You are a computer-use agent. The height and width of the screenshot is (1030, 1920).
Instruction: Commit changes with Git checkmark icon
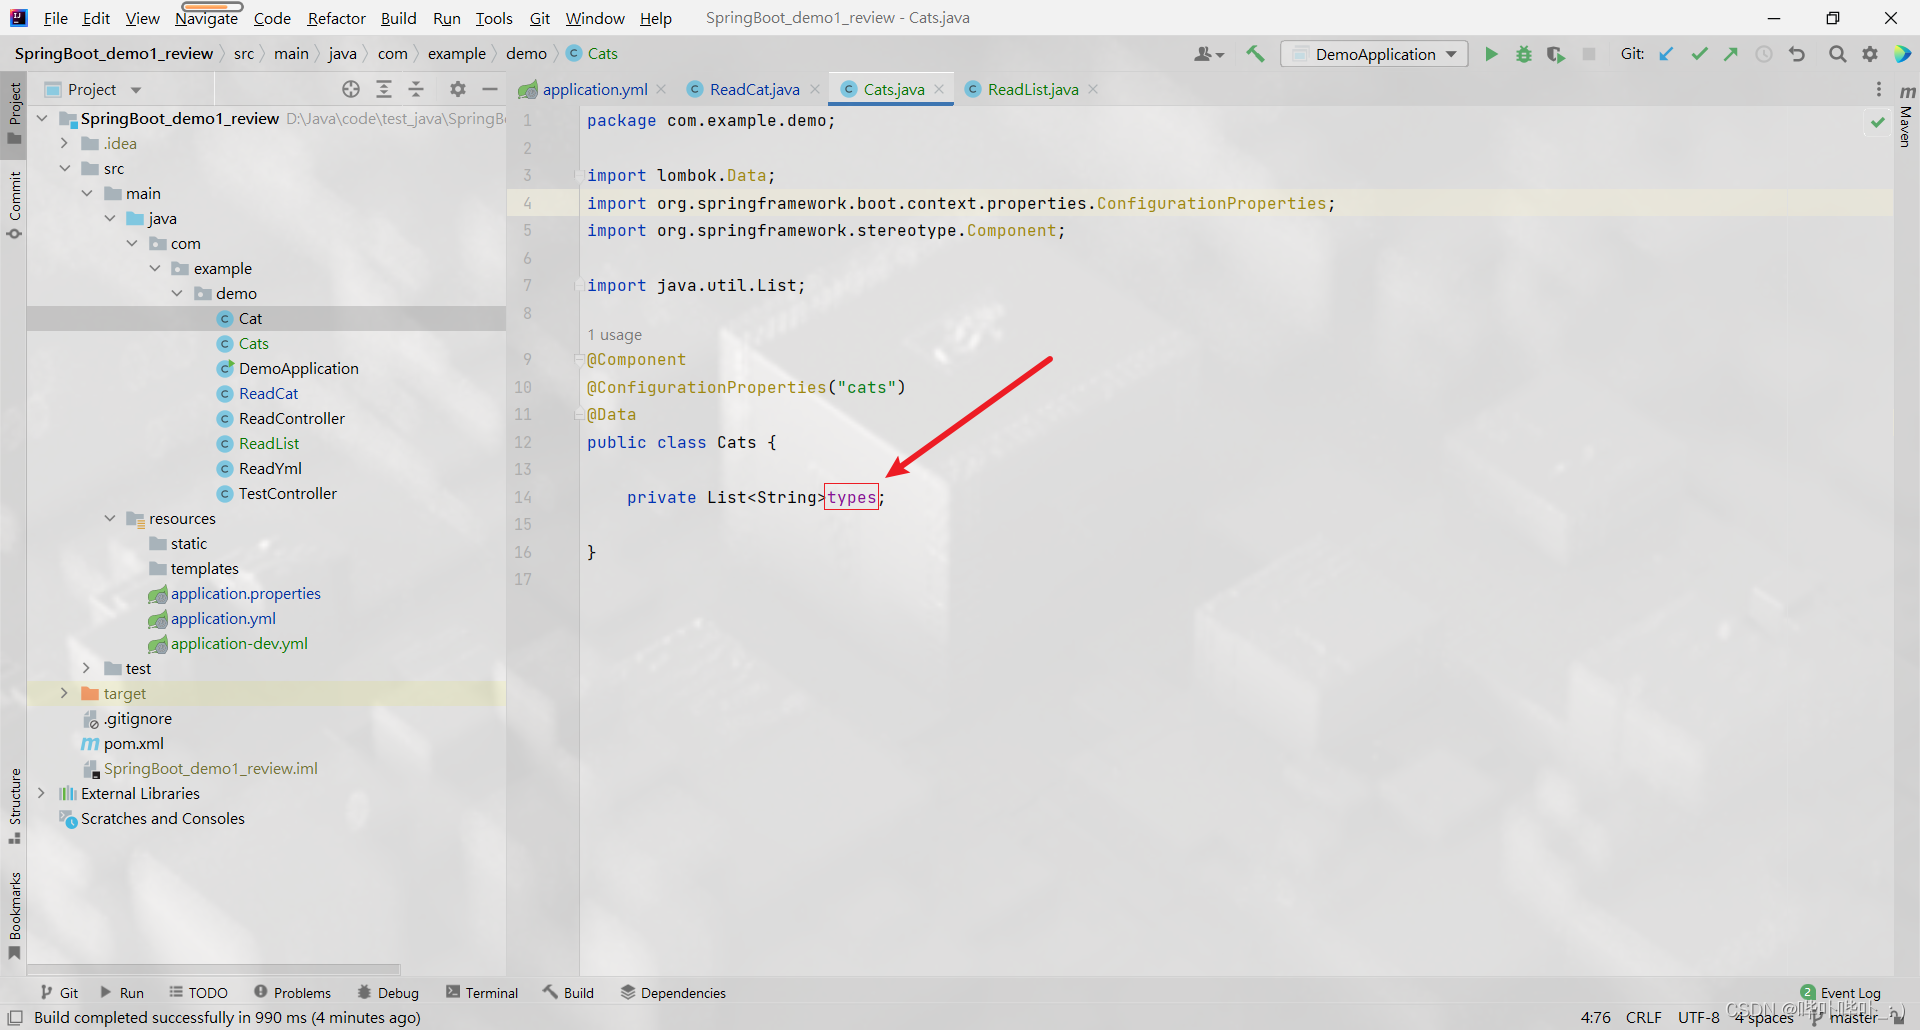1699,54
